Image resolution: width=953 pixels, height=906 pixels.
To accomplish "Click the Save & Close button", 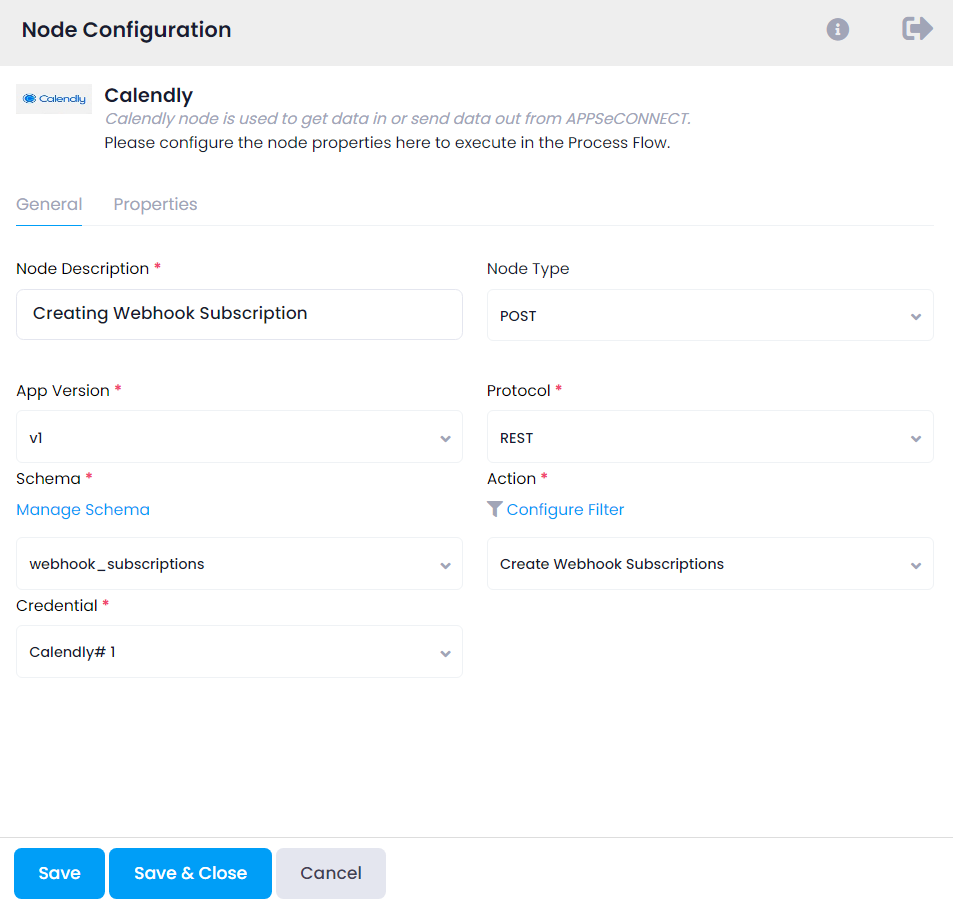I will point(189,873).
